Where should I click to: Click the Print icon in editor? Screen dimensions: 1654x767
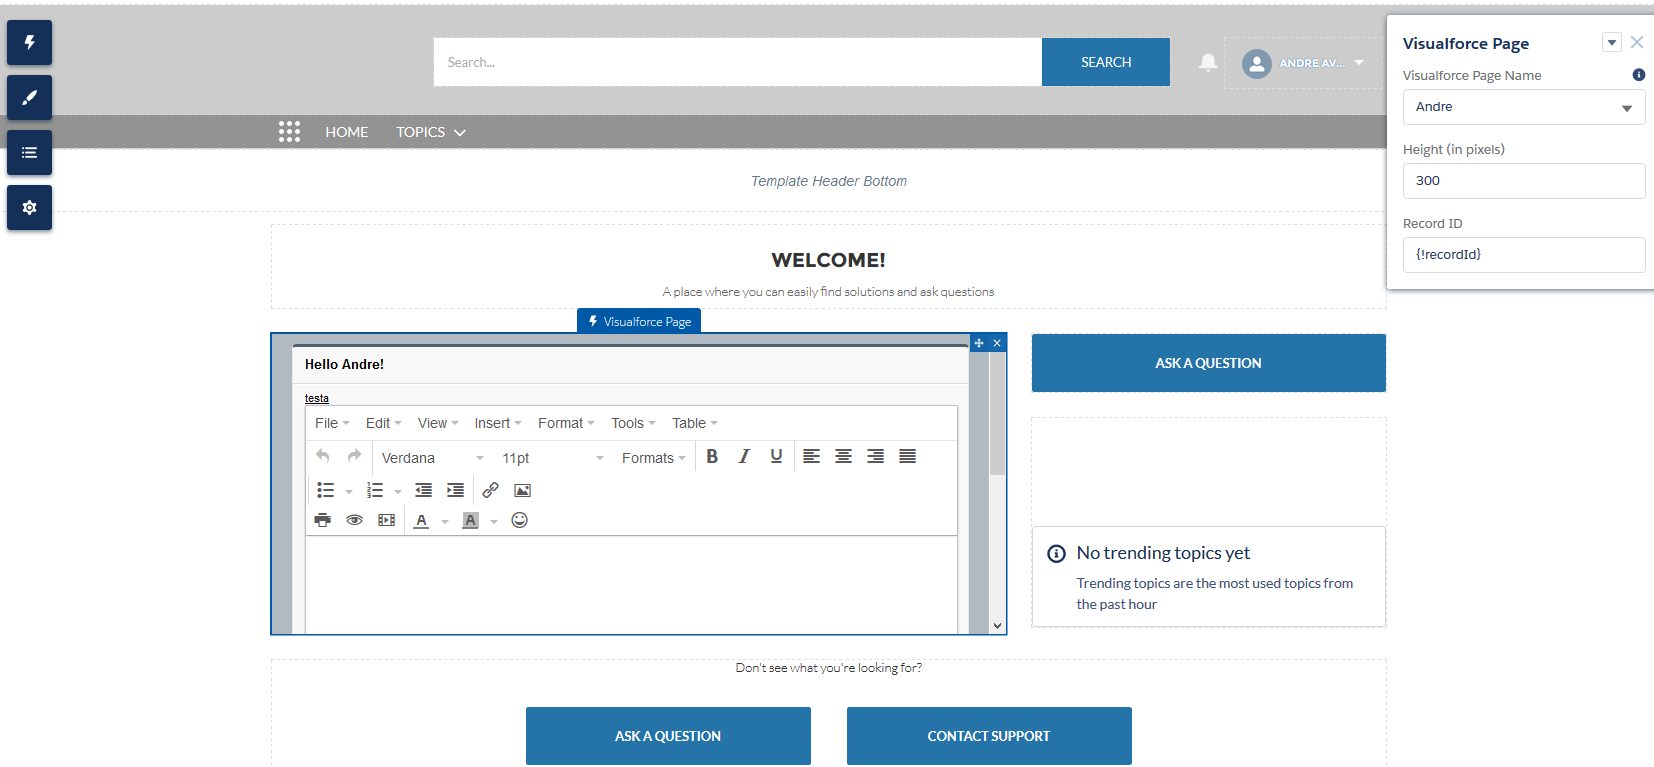click(322, 520)
